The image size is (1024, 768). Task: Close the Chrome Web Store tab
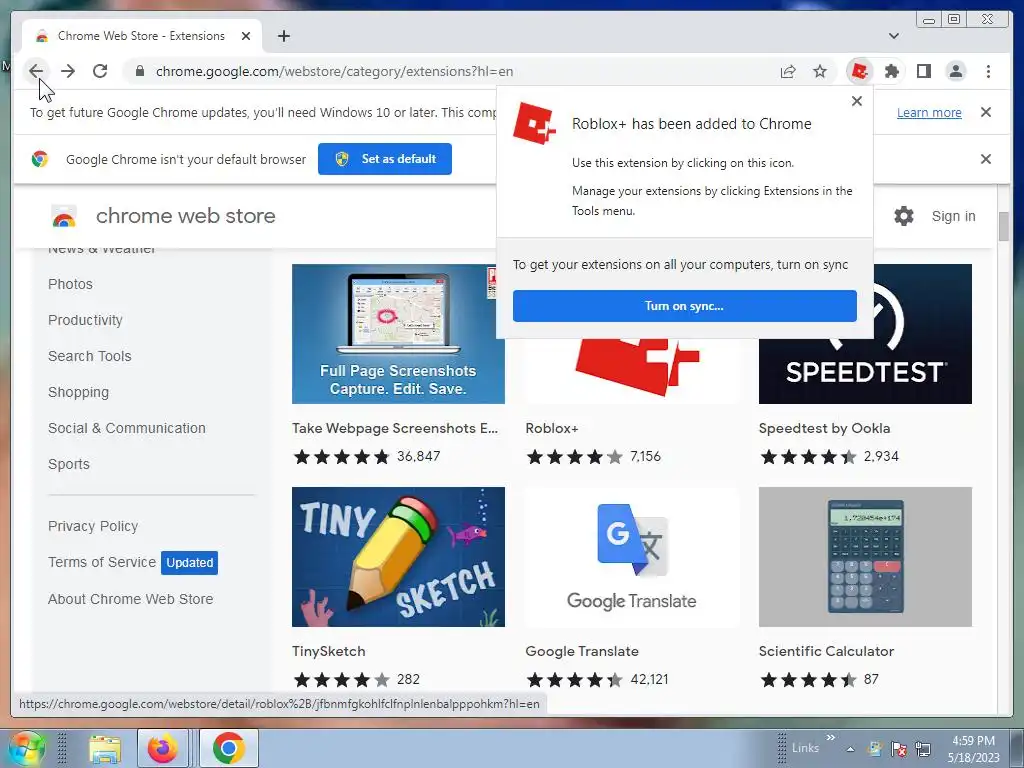(246, 36)
